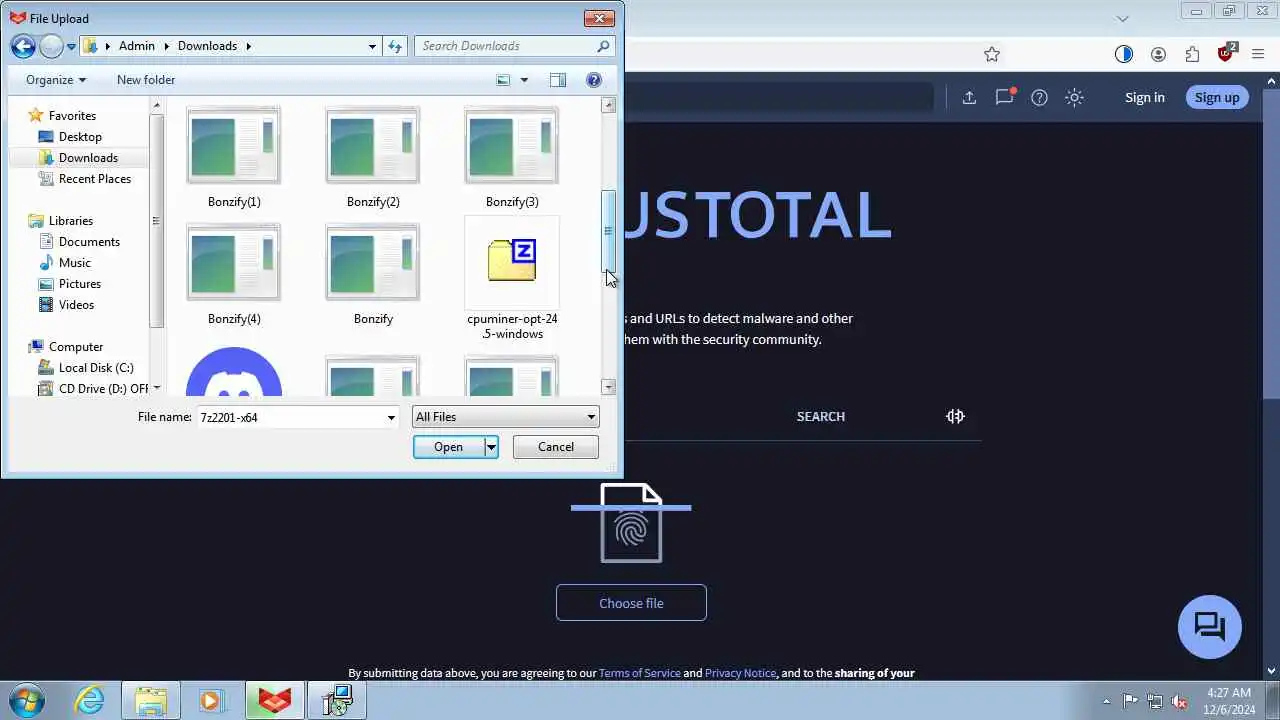Select Desktop in navigation pane
The image size is (1280, 720).
click(x=80, y=137)
